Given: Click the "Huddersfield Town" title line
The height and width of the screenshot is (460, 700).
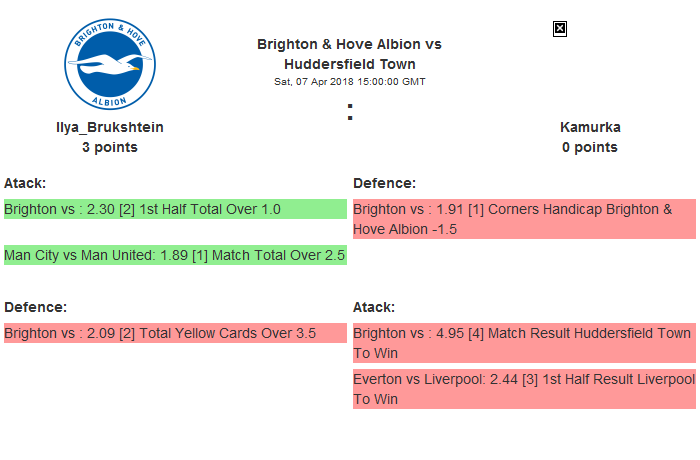Looking at the screenshot, I should coord(349,64).
